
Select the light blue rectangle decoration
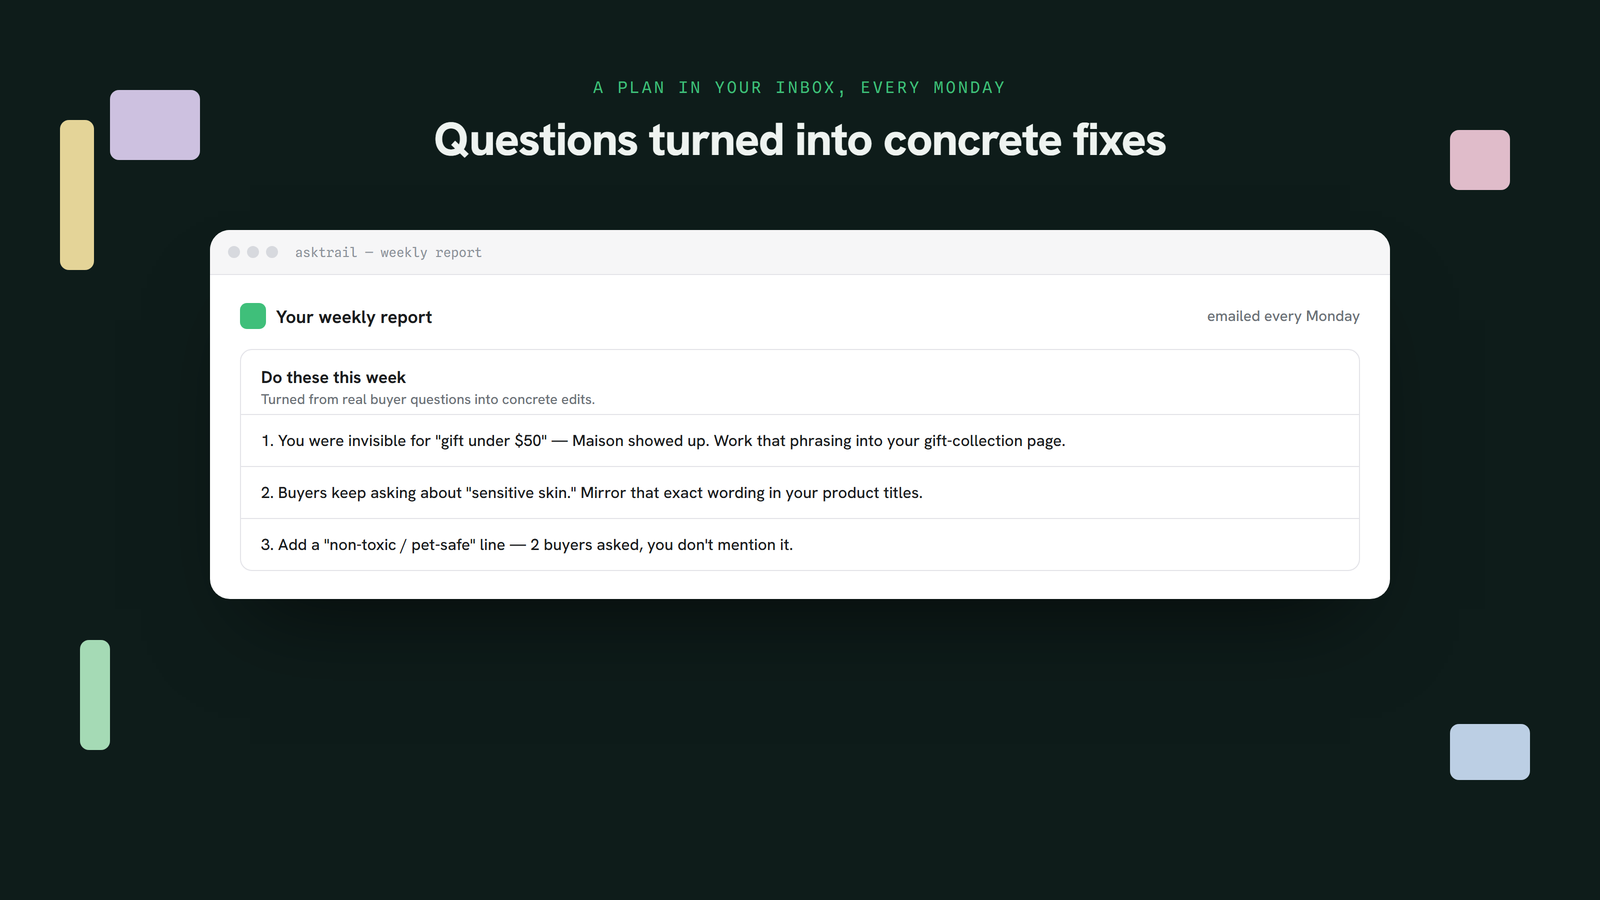click(1490, 752)
